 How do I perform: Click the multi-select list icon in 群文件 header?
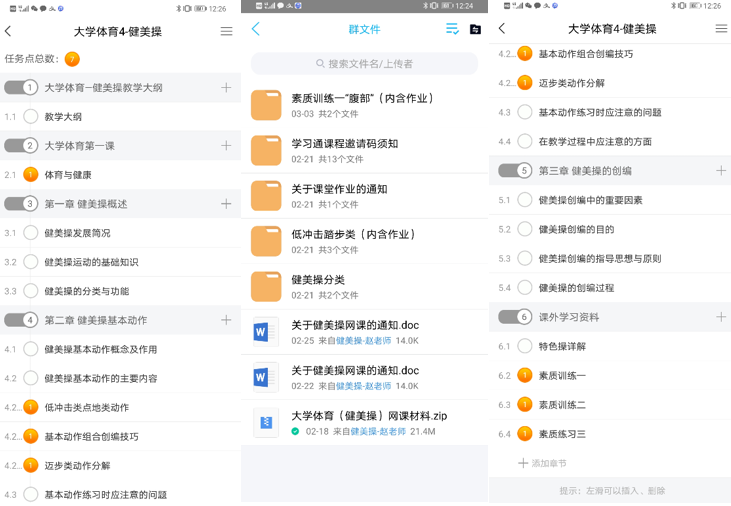[x=452, y=29]
